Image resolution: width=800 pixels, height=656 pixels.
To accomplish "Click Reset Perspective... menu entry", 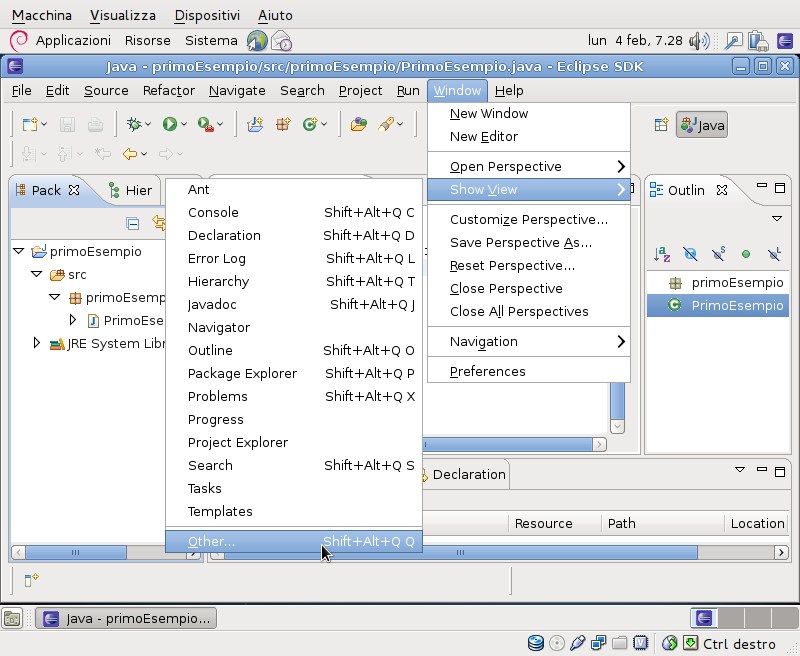I will click(x=529, y=265).
